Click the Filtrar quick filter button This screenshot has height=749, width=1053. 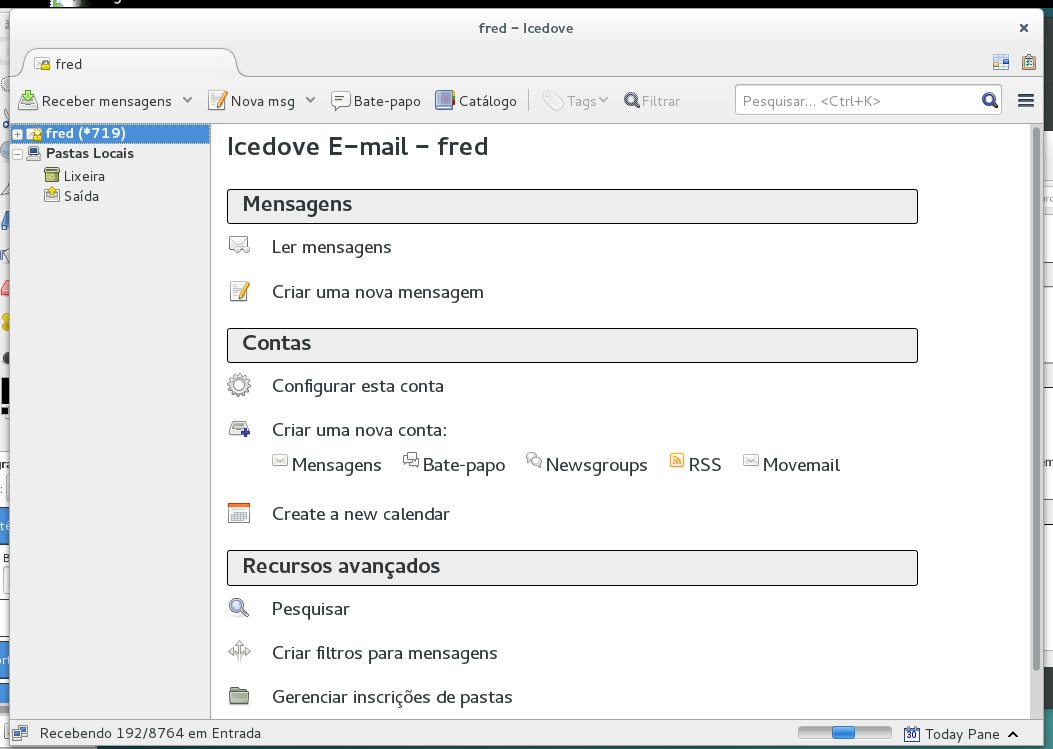point(652,101)
